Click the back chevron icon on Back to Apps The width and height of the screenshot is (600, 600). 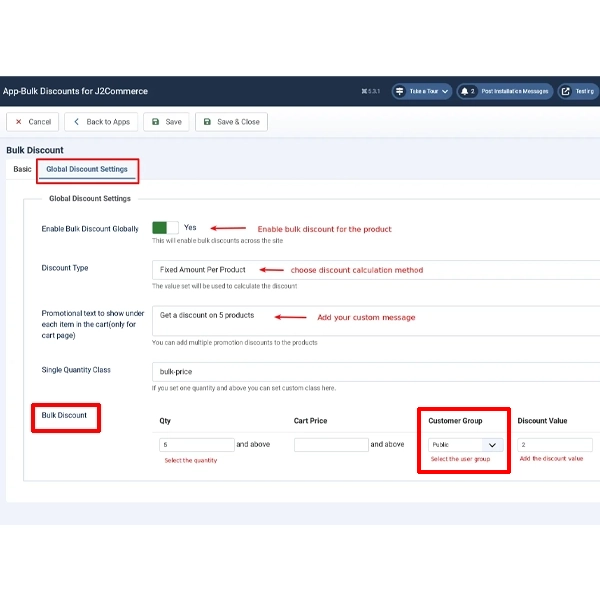pos(77,122)
